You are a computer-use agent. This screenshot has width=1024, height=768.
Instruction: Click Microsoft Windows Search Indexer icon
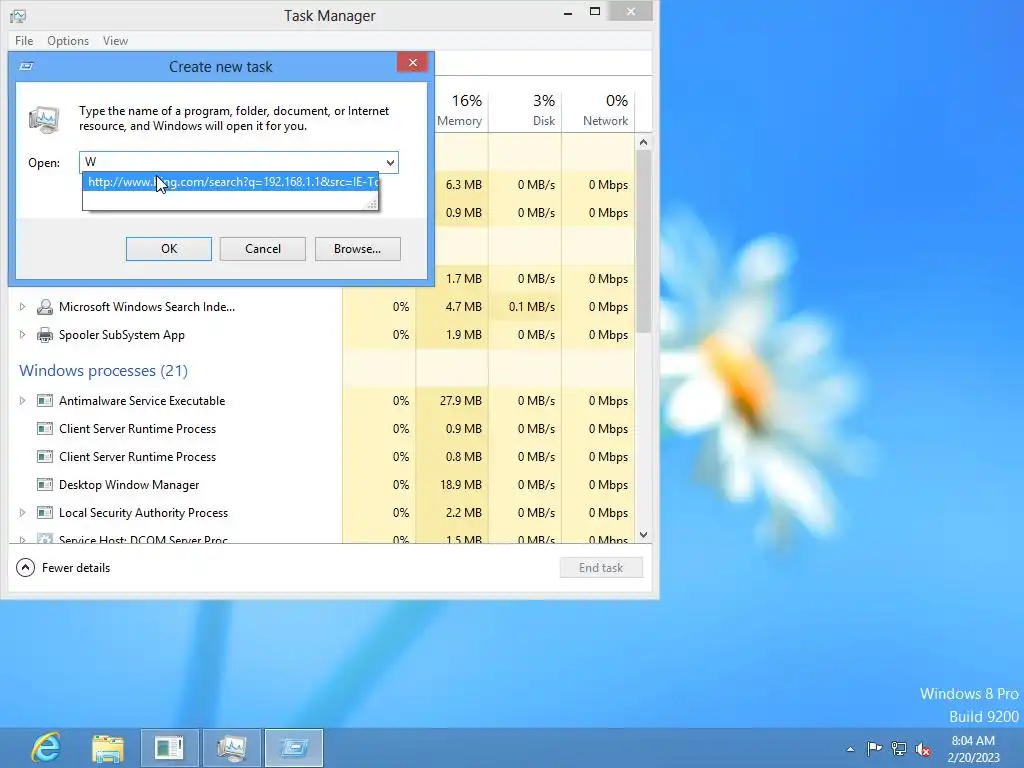pos(44,307)
